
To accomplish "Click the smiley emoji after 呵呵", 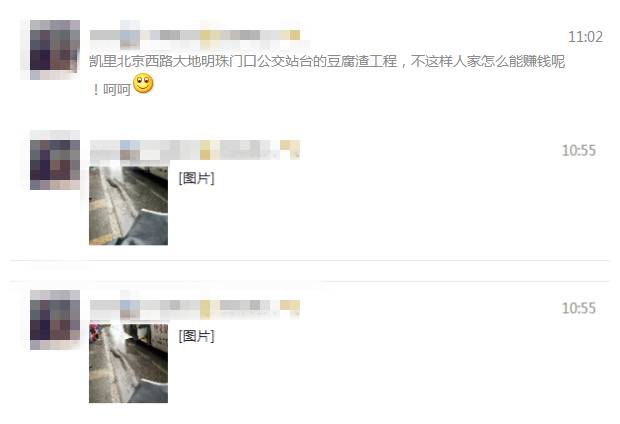I will 143,83.
